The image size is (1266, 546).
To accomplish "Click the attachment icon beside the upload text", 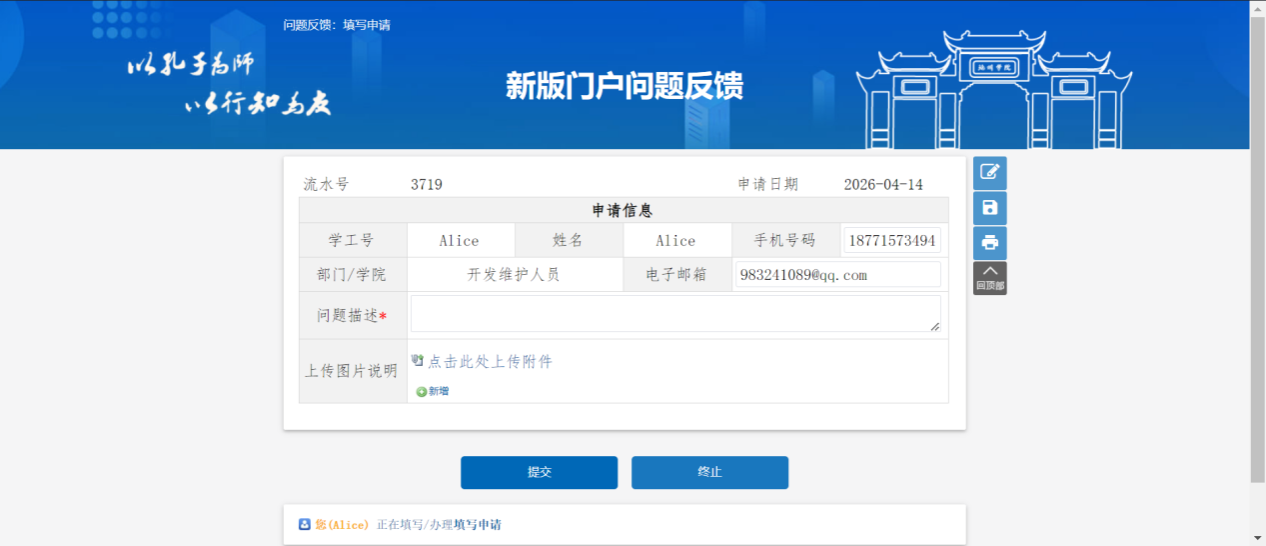I will (x=418, y=361).
